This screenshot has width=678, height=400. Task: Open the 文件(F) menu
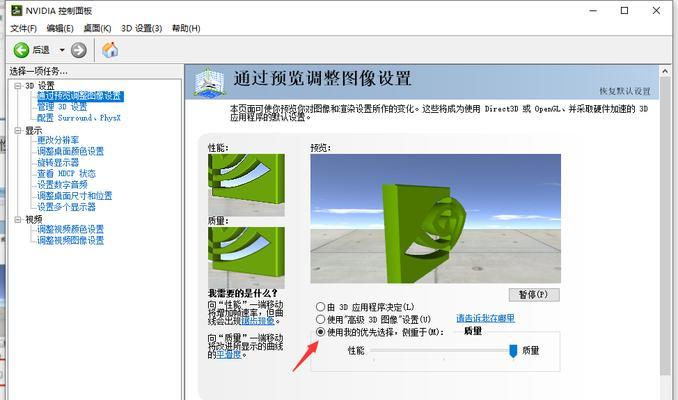tap(23, 28)
